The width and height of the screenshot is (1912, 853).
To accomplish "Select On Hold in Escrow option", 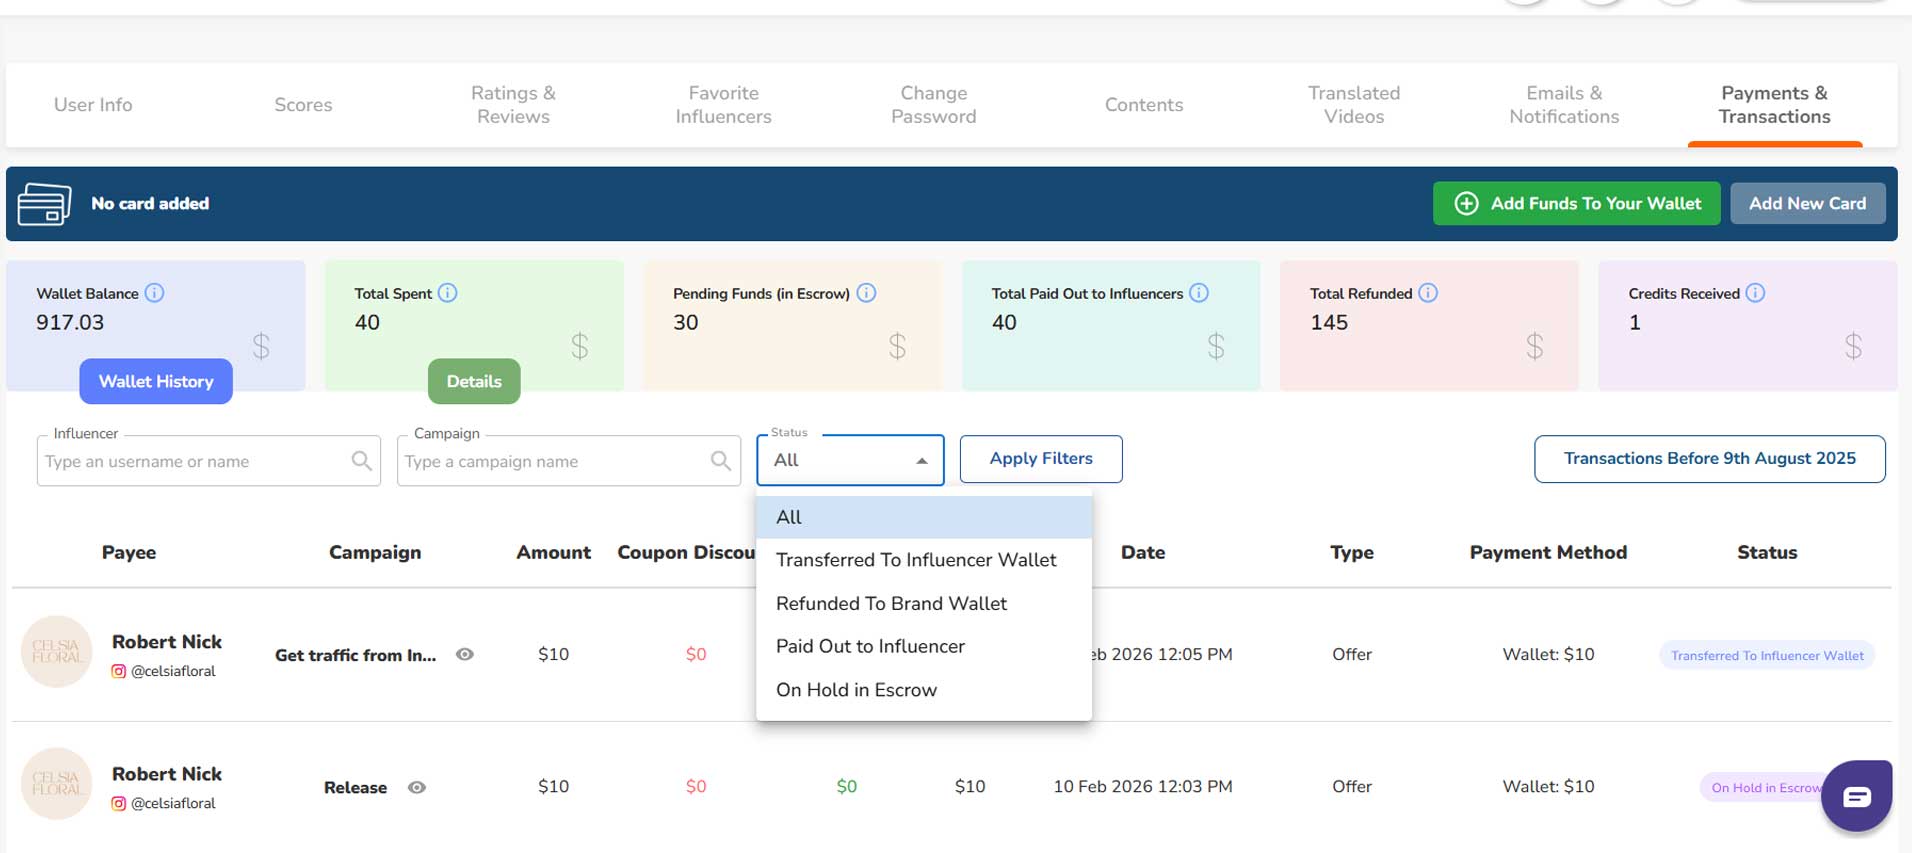I will point(924,690).
